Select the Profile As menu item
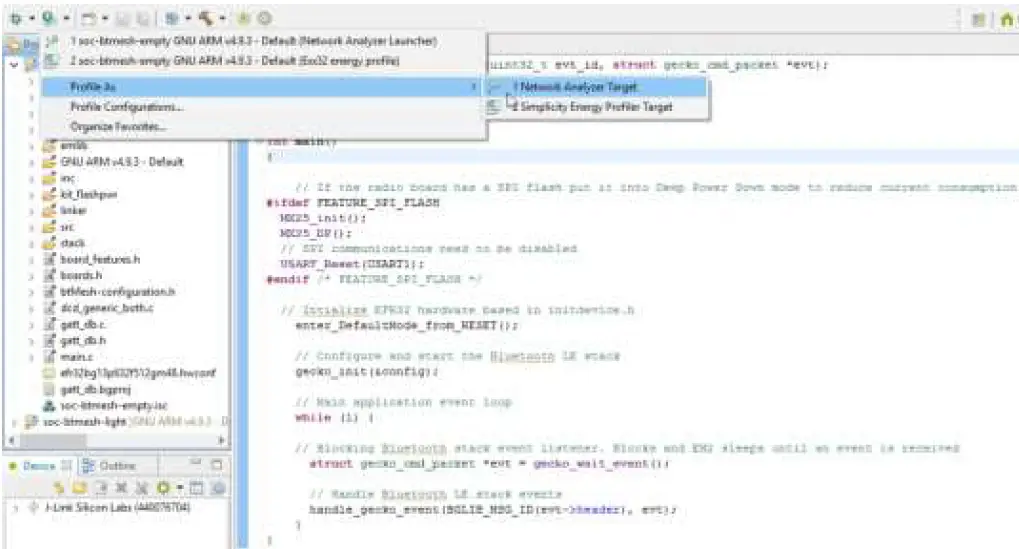The image size is (1019, 549). tap(264, 86)
